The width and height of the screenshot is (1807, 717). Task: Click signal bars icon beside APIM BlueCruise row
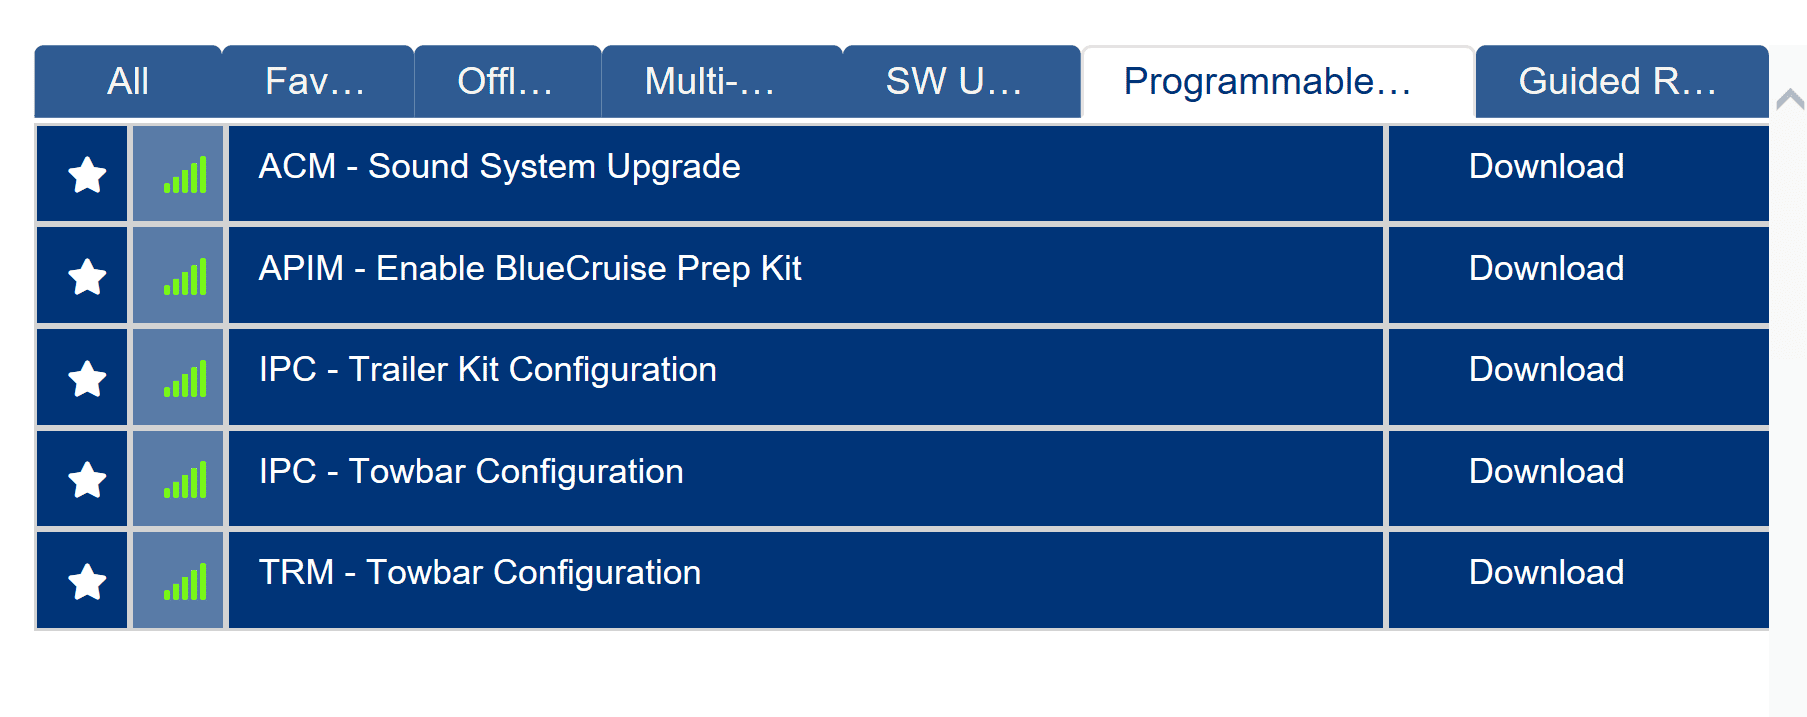pyautogui.click(x=185, y=277)
